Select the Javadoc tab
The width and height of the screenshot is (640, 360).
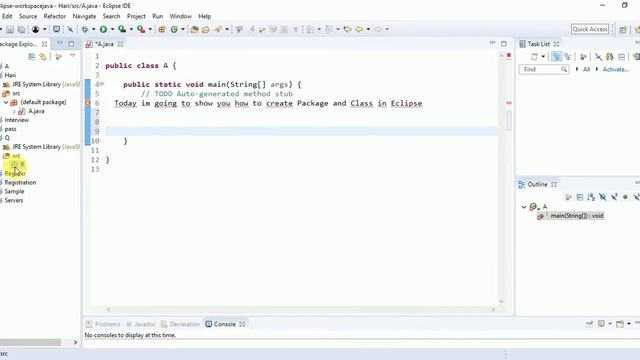coord(141,324)
